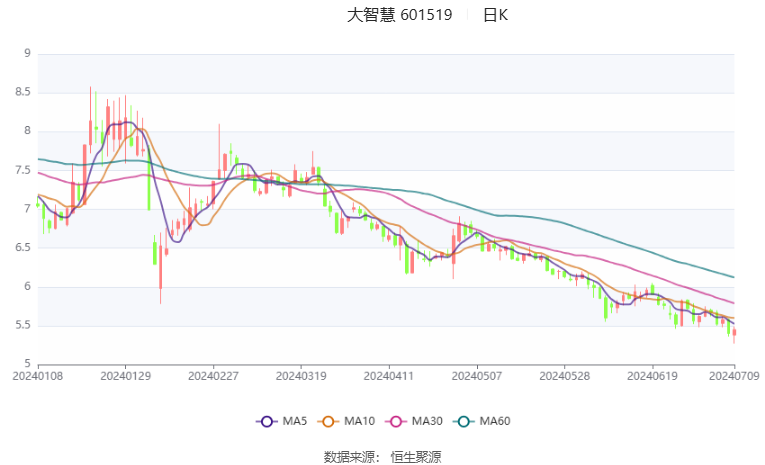Click the 9 price axis label
The image size is (765, 465).
point(27,53)
